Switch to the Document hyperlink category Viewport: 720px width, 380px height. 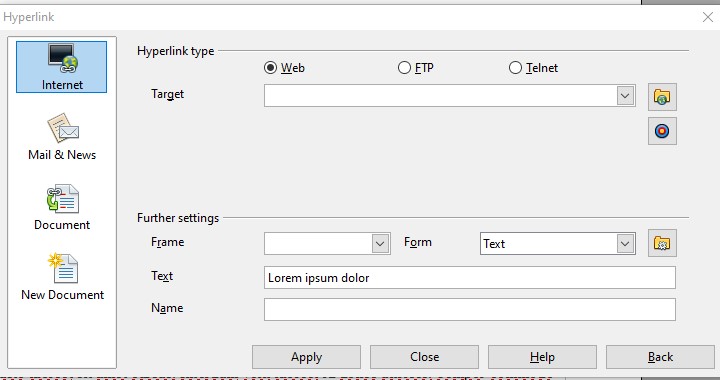point(62,207)
